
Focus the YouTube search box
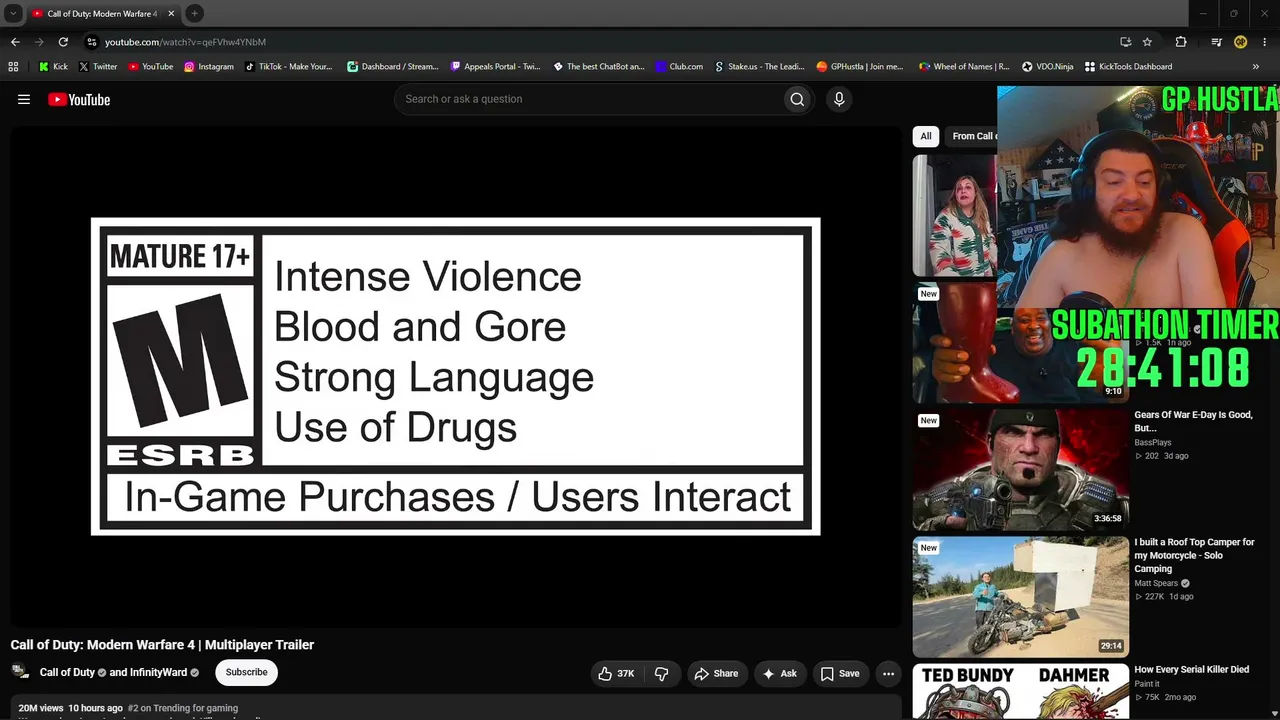coord(589,99)
